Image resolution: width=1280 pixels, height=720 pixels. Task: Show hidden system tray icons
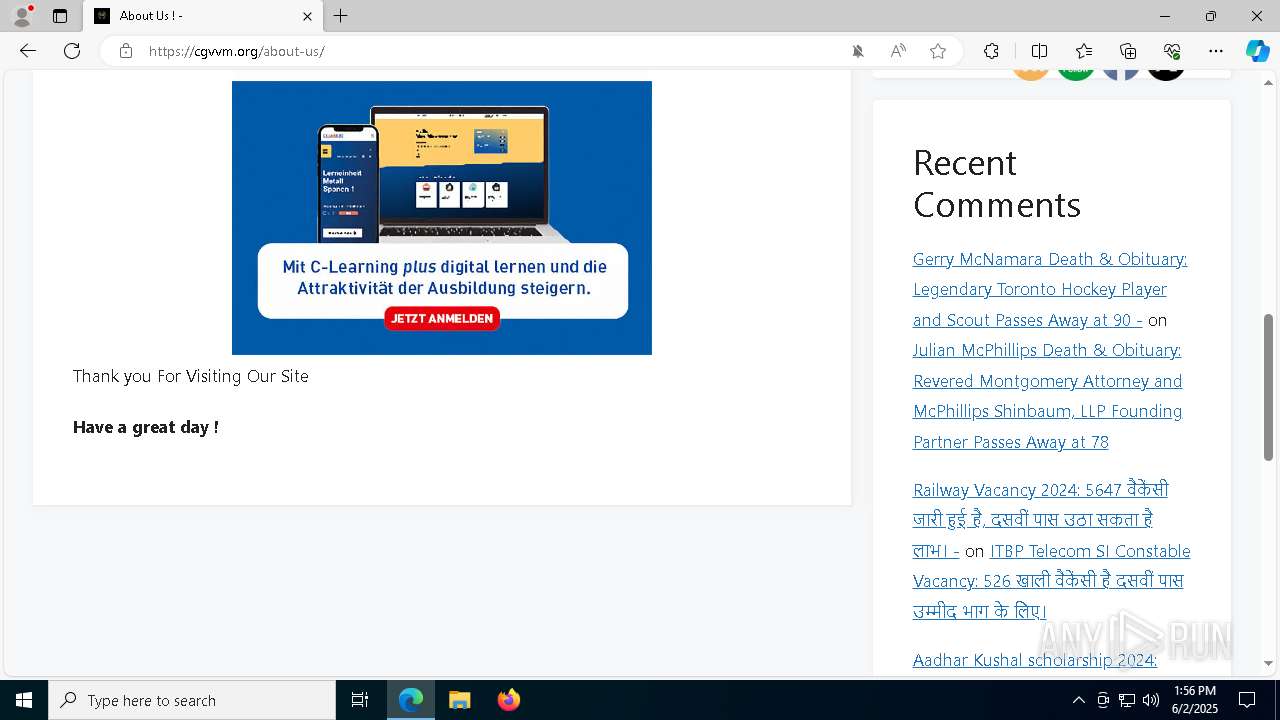pos(1078,700)
